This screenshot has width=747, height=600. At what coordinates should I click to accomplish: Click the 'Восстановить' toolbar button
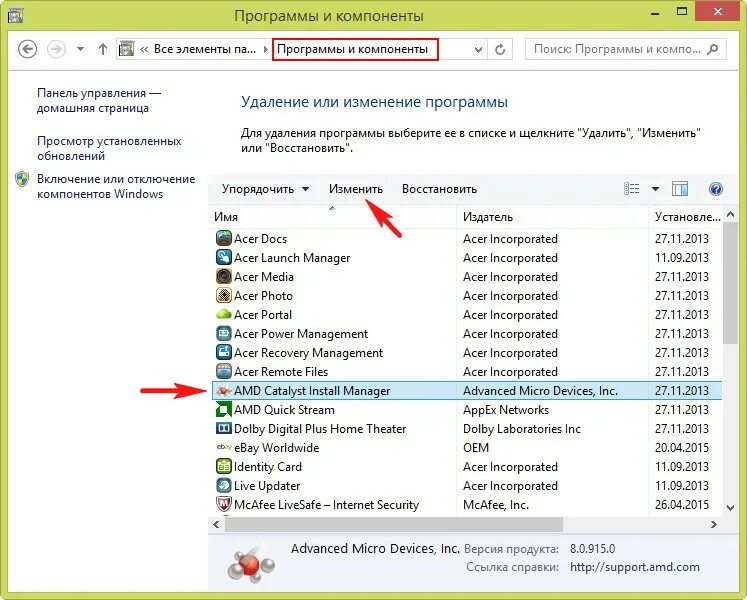439,189
